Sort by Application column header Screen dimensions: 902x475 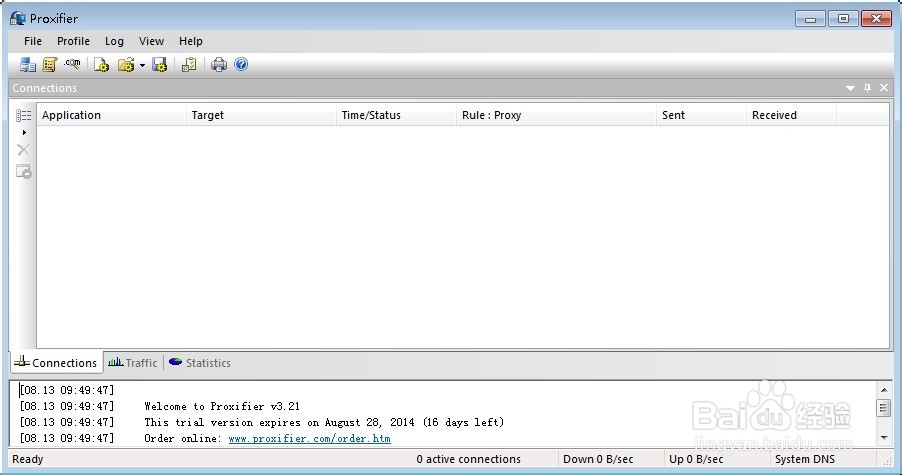(112, 115)
